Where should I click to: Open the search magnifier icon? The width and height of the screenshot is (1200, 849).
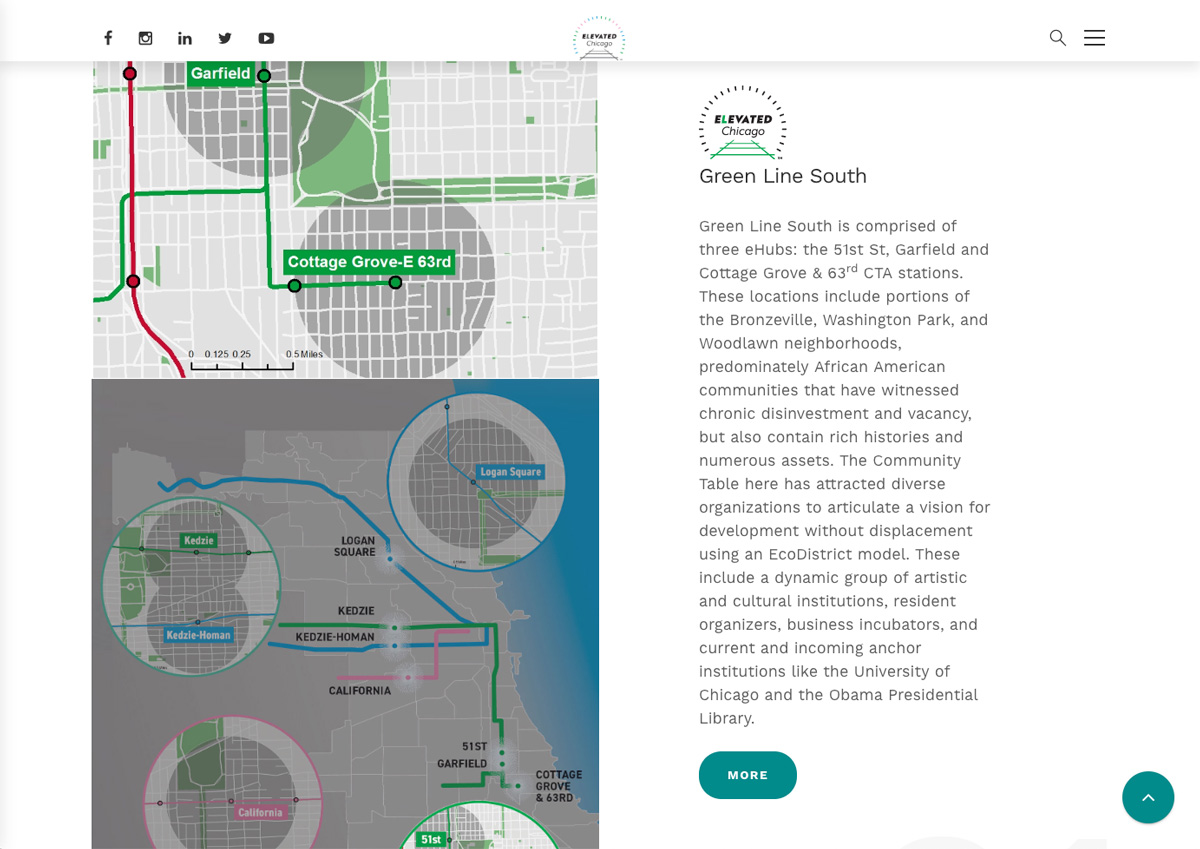[x=1057, y=38]
